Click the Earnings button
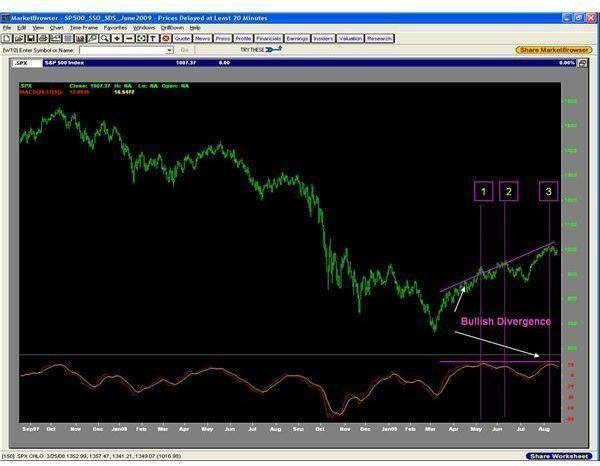The height and width of the screenshot is (466, 600). click(x=297, y=38)
